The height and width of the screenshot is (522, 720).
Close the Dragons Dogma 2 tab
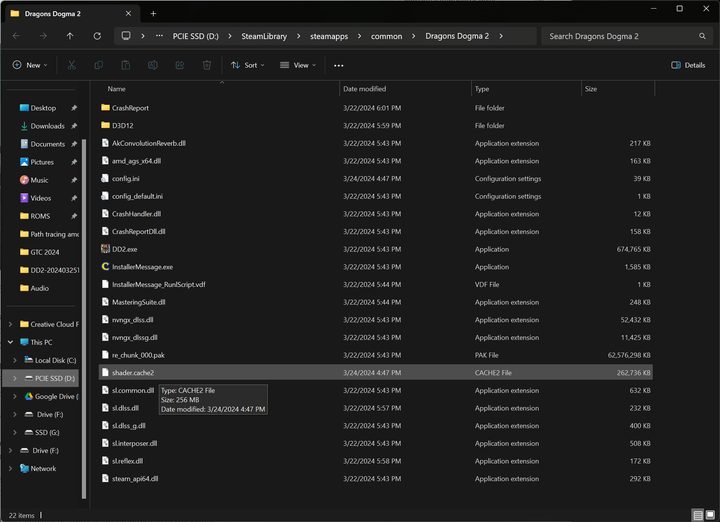click(129, 14)
